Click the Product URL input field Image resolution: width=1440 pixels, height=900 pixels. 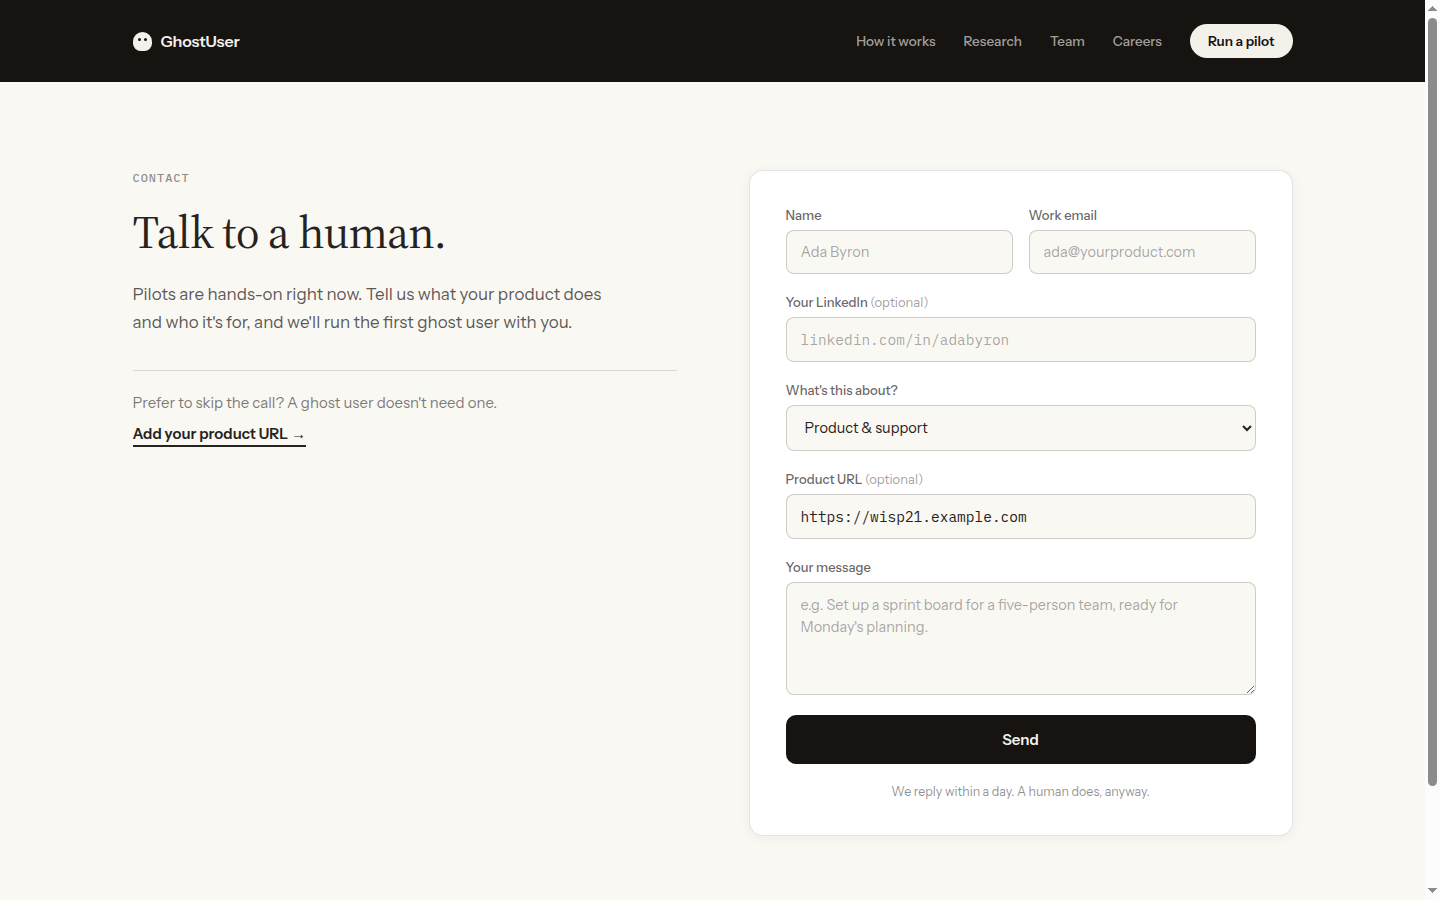[x=1020, y=517]
